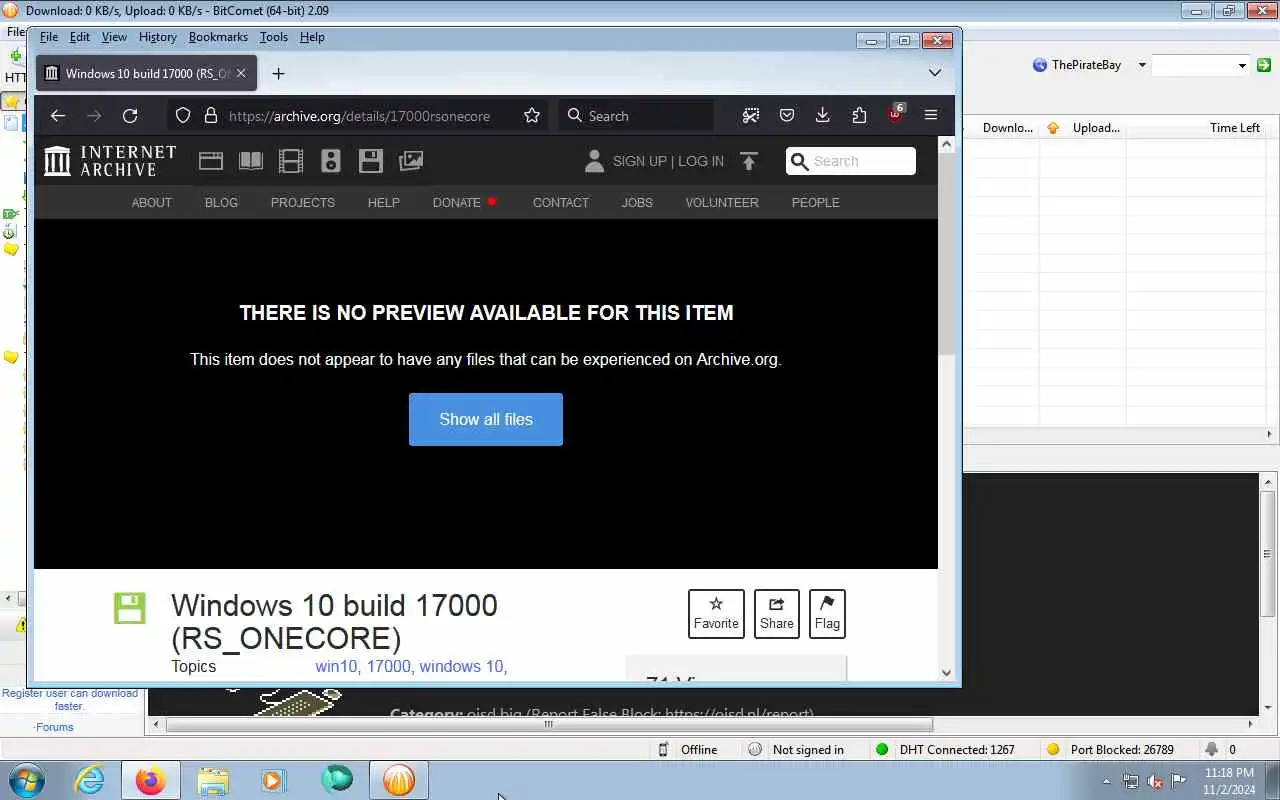
Task: Click the Internet Archive logo
Action: (110, 161)
